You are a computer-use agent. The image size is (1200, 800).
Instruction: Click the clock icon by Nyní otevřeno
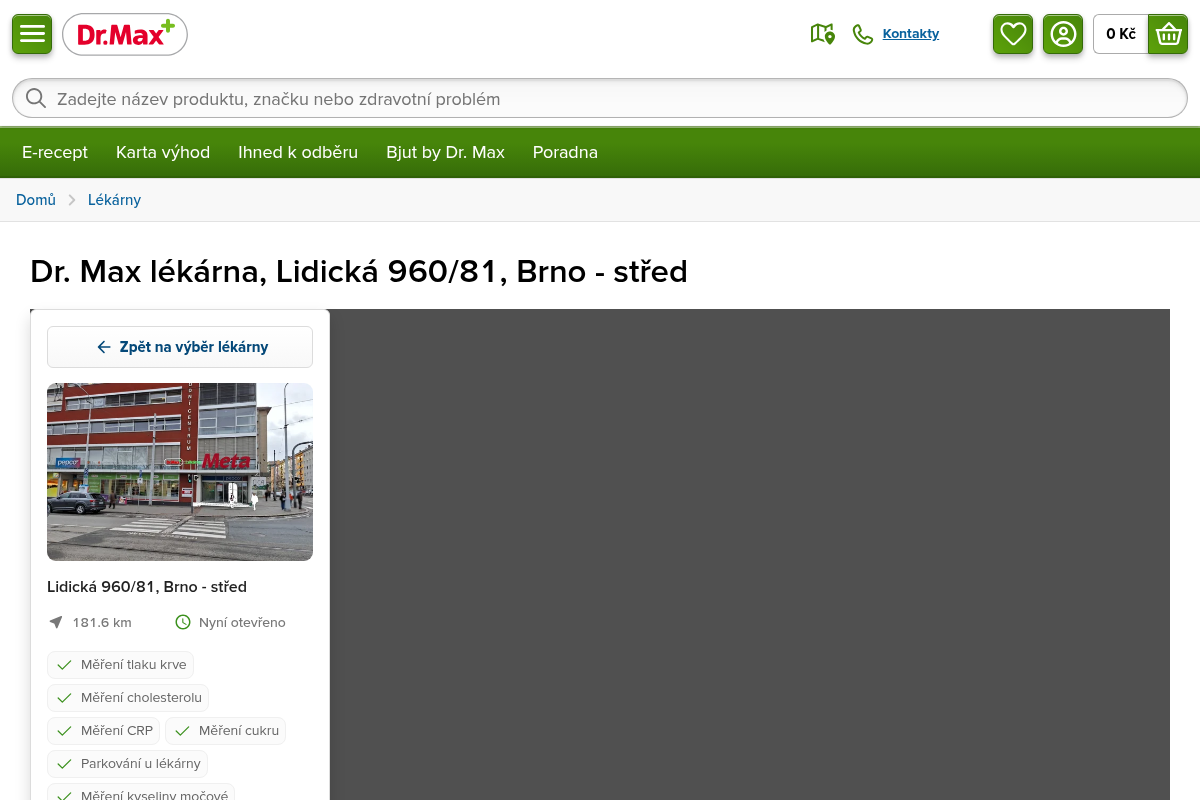(x=183, y=622)
